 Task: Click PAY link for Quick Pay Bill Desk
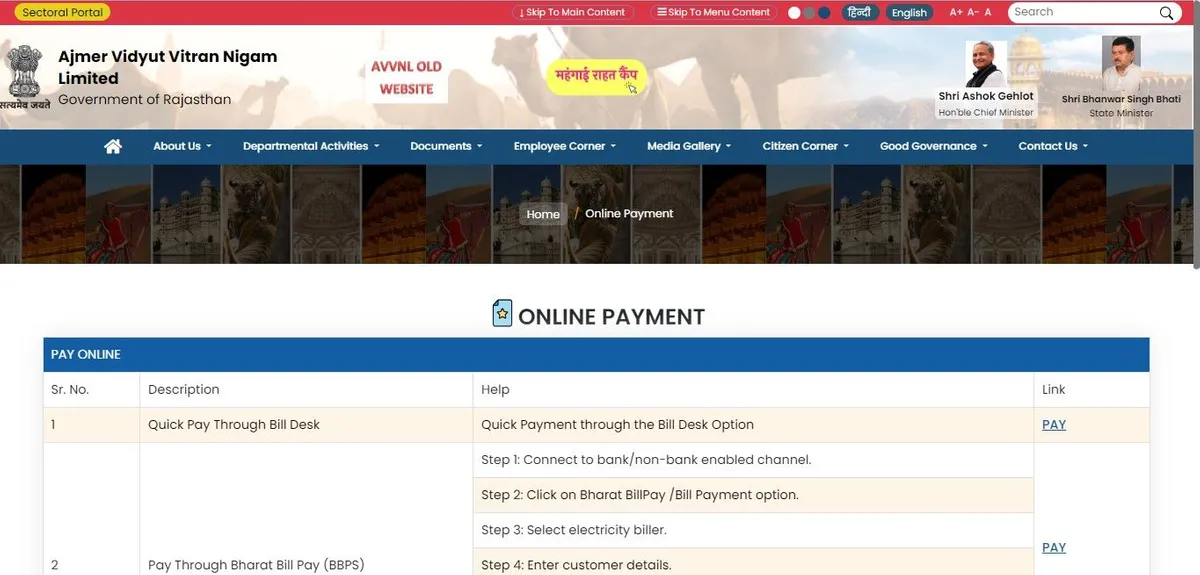click(x=1053, y=425)
